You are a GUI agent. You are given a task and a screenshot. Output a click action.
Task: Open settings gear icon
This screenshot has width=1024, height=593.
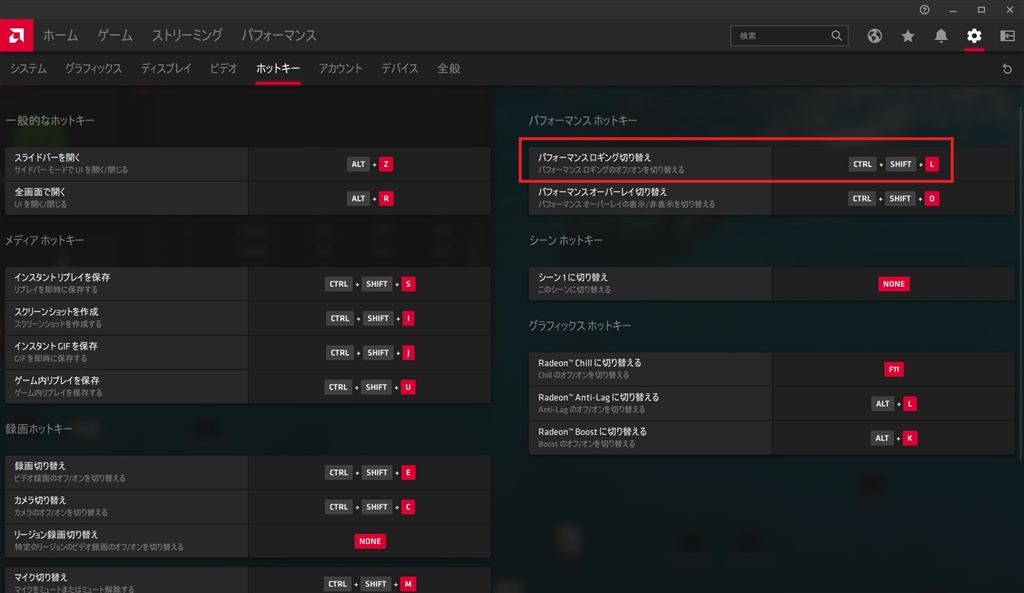click(x=974, y=36)
